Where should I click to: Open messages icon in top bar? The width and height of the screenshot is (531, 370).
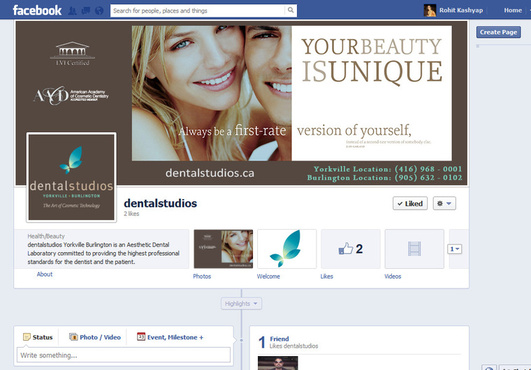(x=86, y=11)
